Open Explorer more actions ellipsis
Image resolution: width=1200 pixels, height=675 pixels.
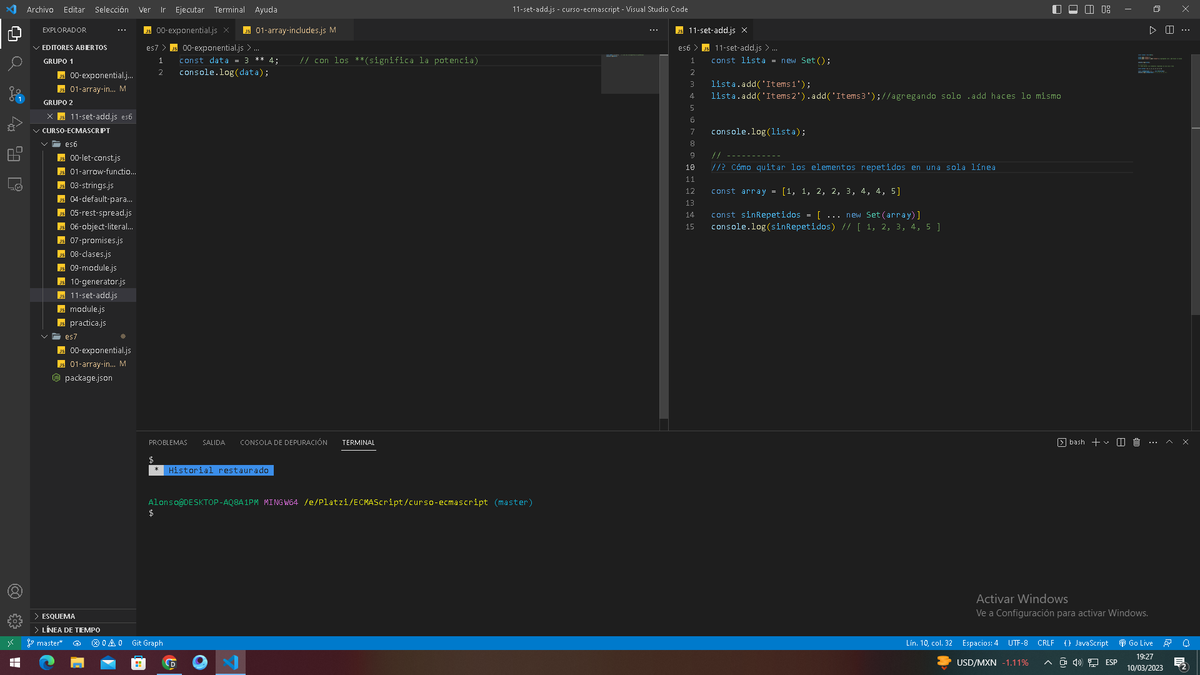pos(122,30)
